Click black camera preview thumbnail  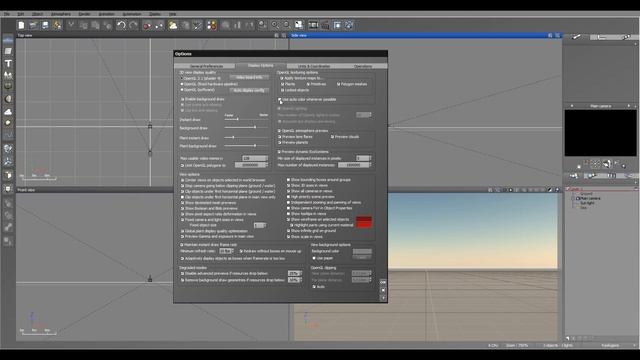[x=600, y=133]
